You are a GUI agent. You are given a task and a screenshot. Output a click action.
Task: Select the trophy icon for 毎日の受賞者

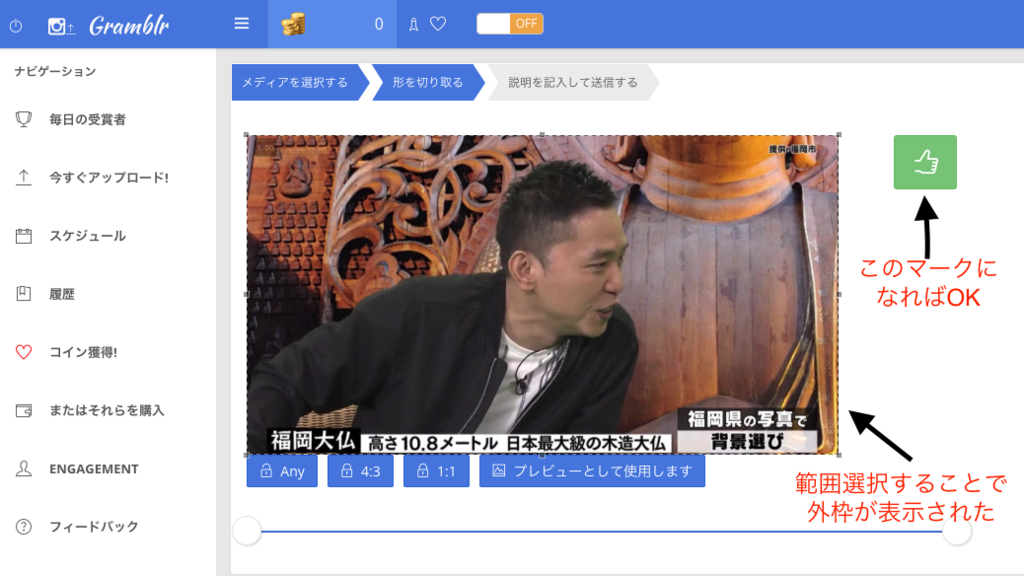(x=22, y=120)
